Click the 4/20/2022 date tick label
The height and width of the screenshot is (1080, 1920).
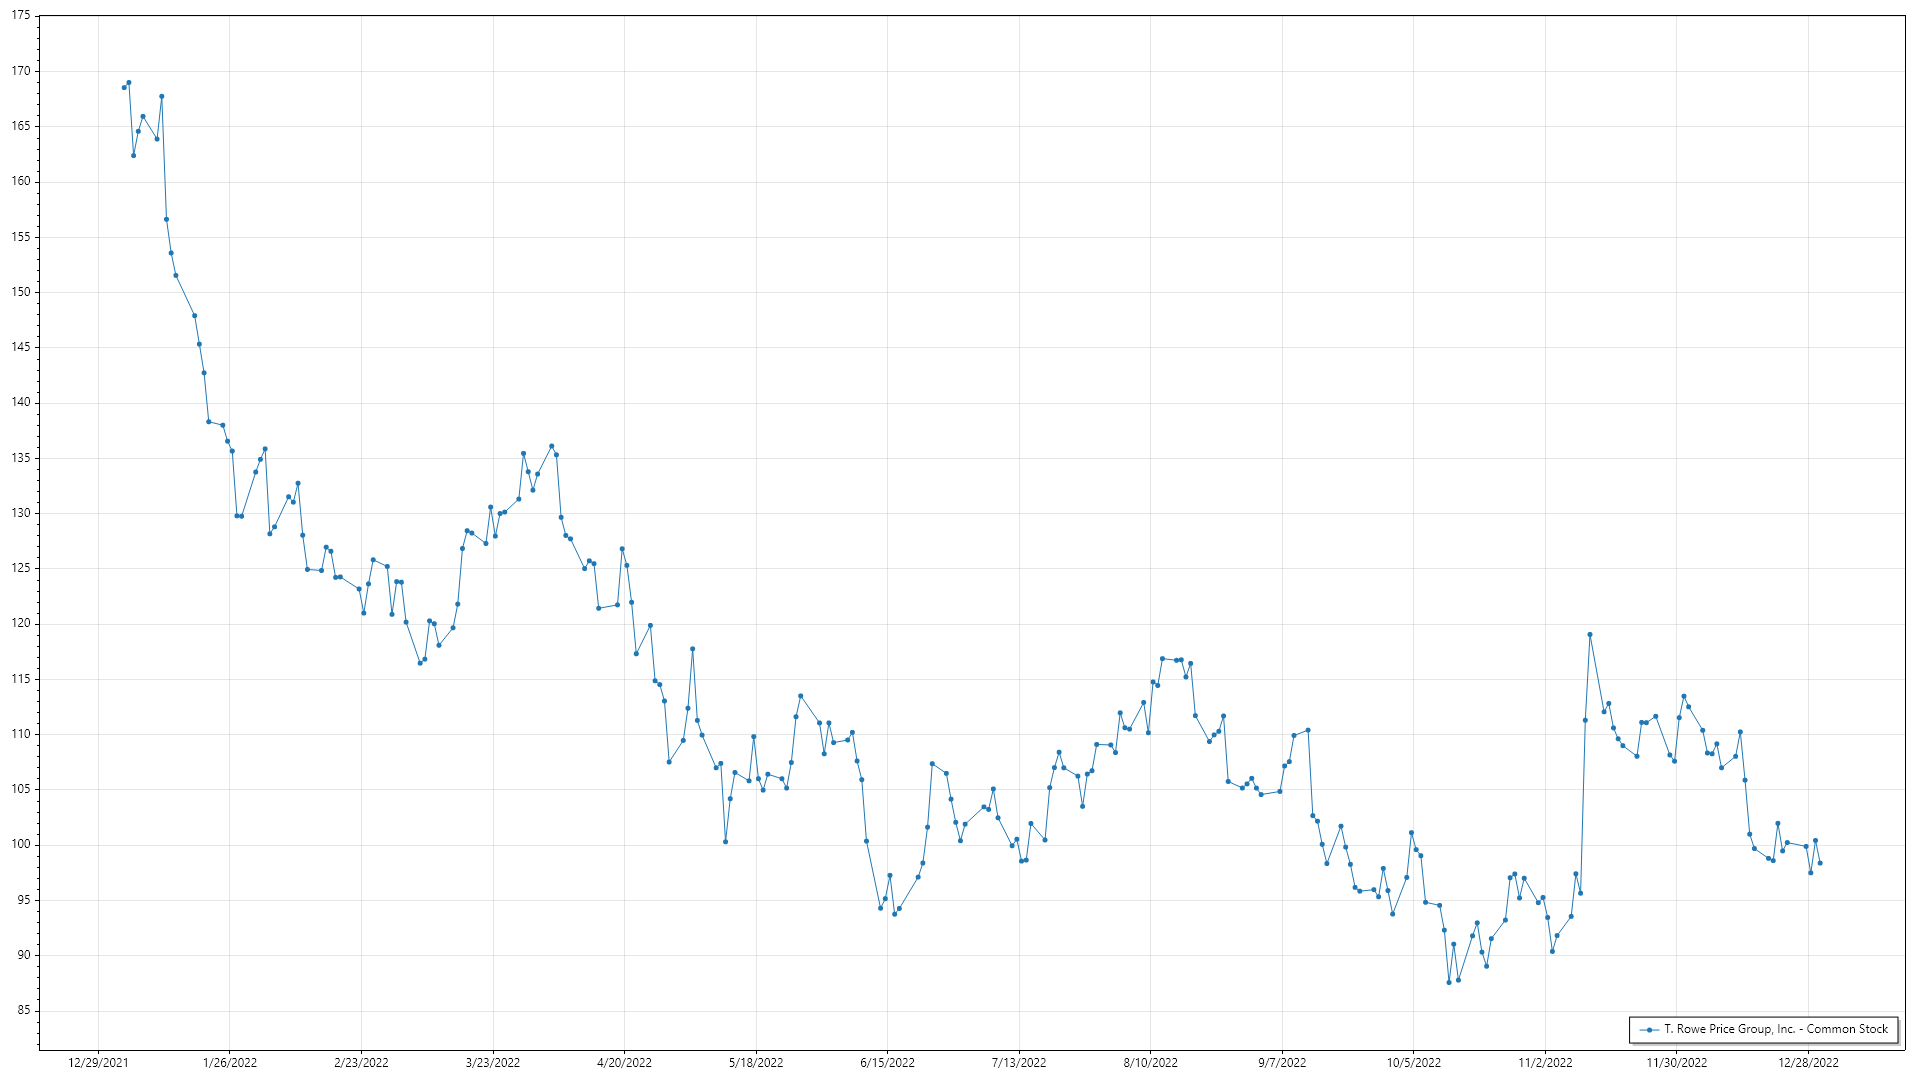tap(624, 1063)
